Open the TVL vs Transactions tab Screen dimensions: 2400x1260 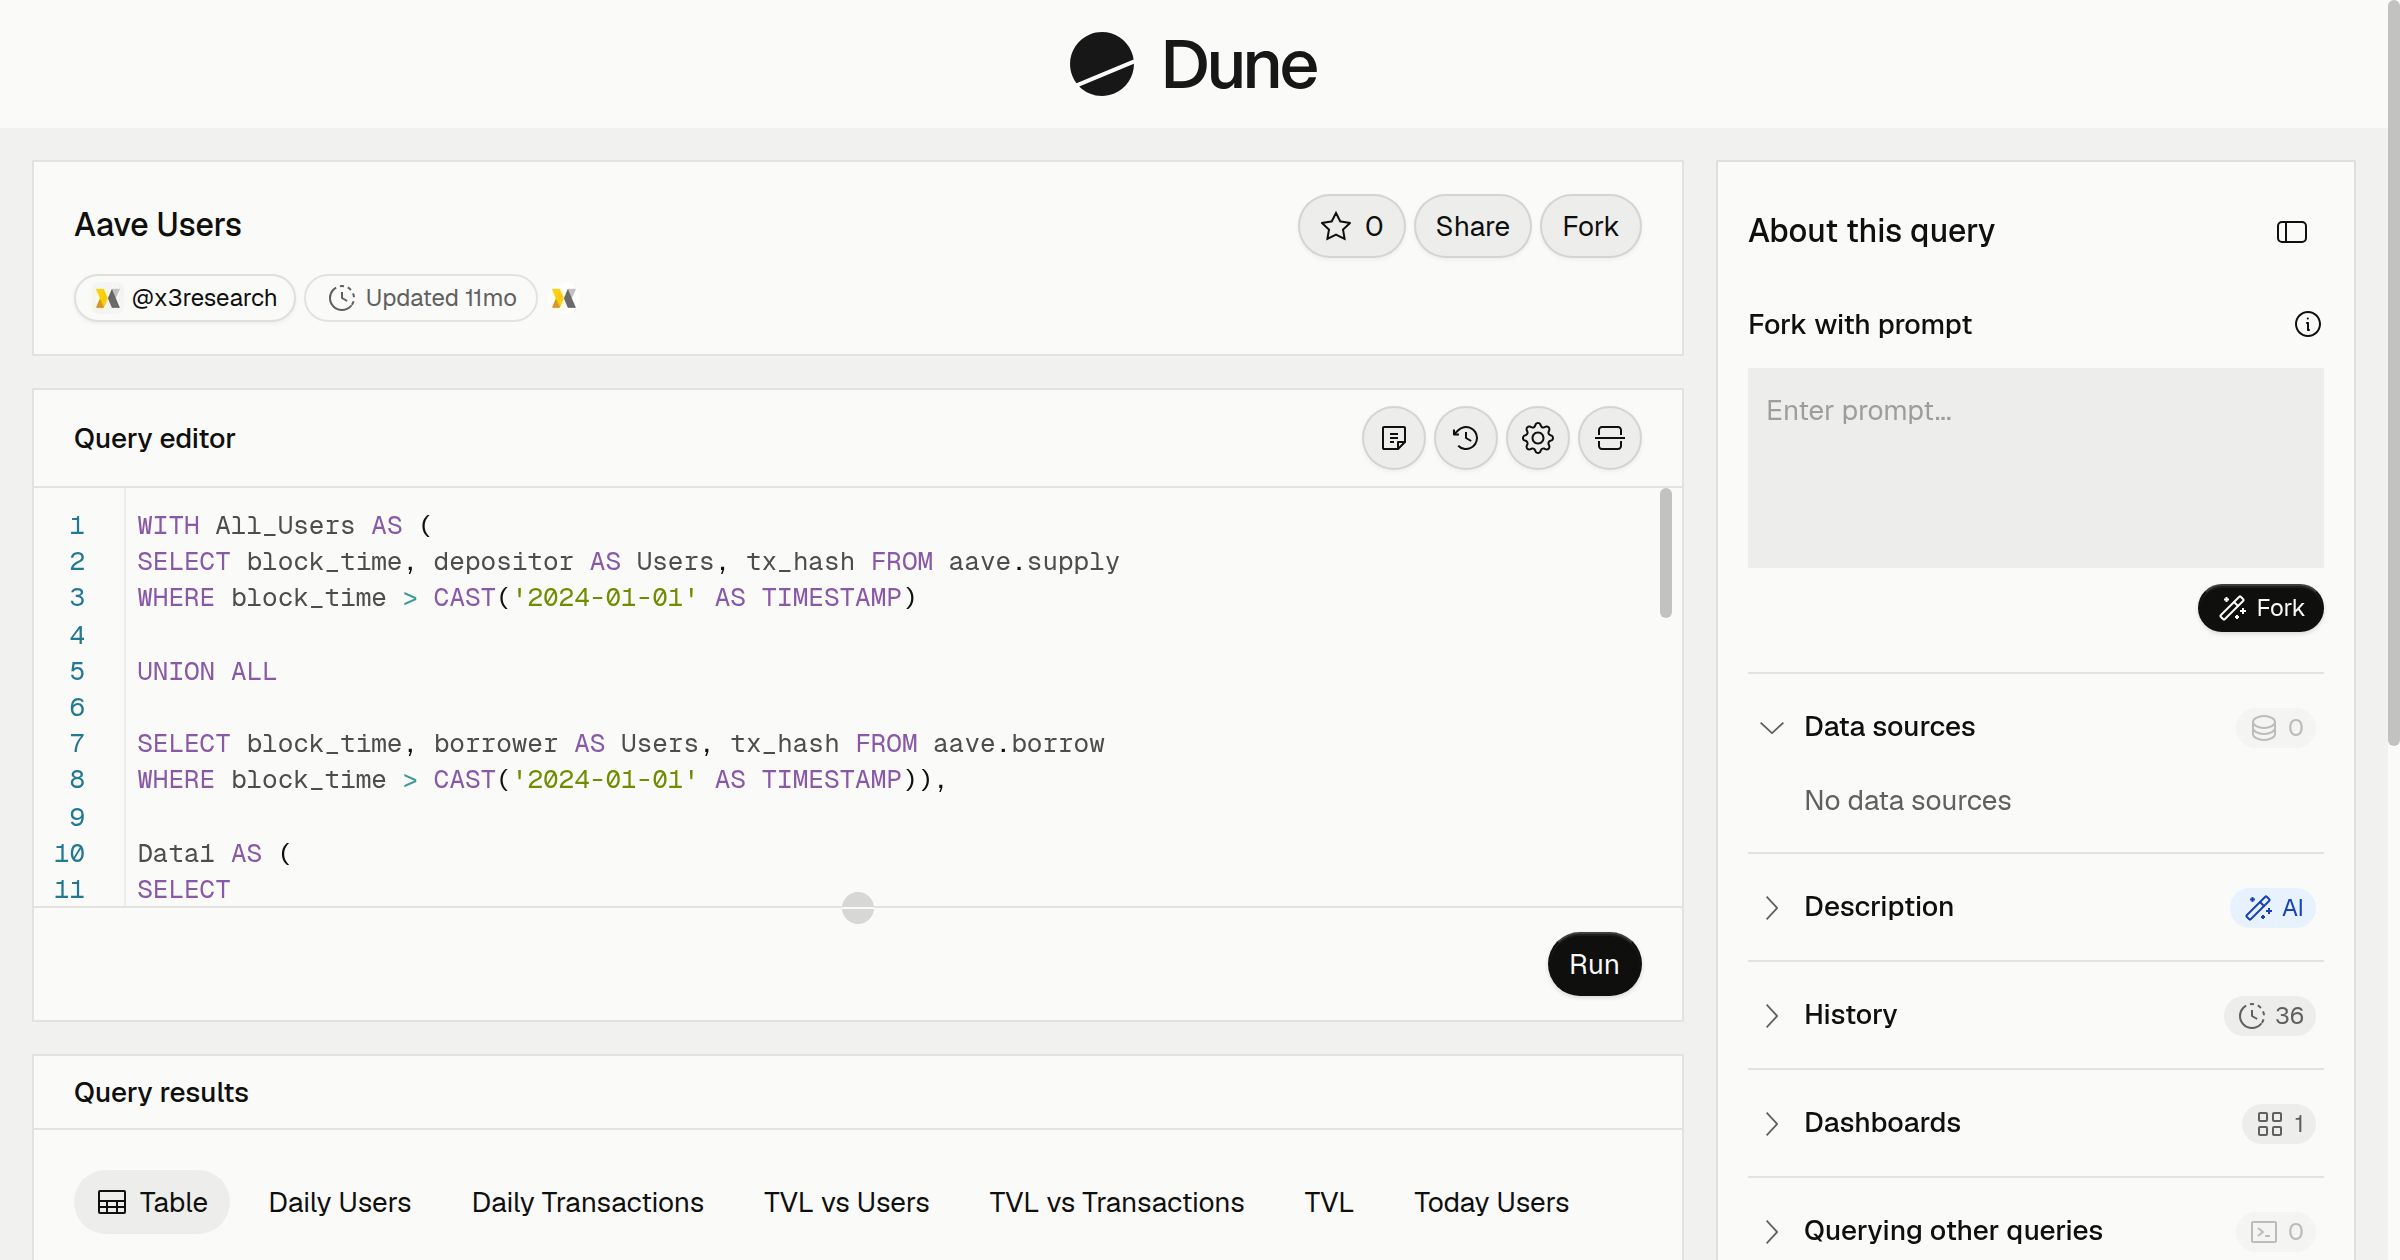pyautogui.click(x=1117, y=1202)
